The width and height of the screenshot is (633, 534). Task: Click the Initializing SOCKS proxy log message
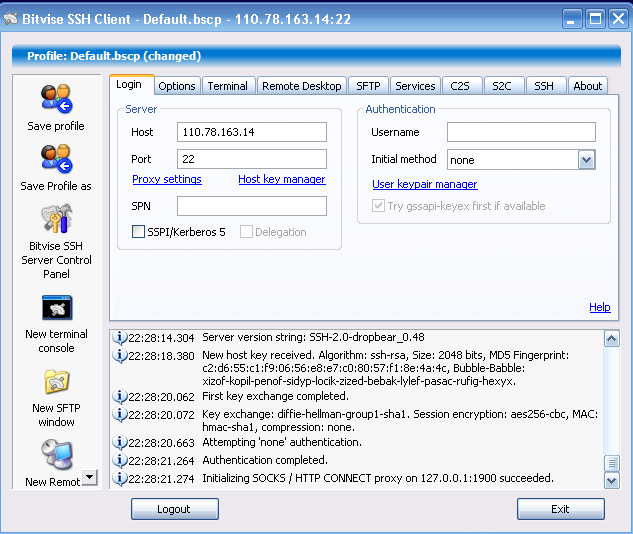pos(378,478)
